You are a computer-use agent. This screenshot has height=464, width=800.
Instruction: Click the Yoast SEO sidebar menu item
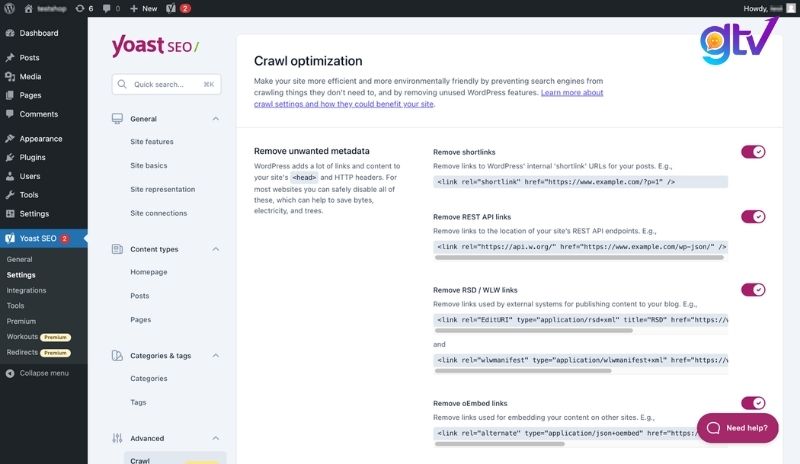tap(43, 238)
